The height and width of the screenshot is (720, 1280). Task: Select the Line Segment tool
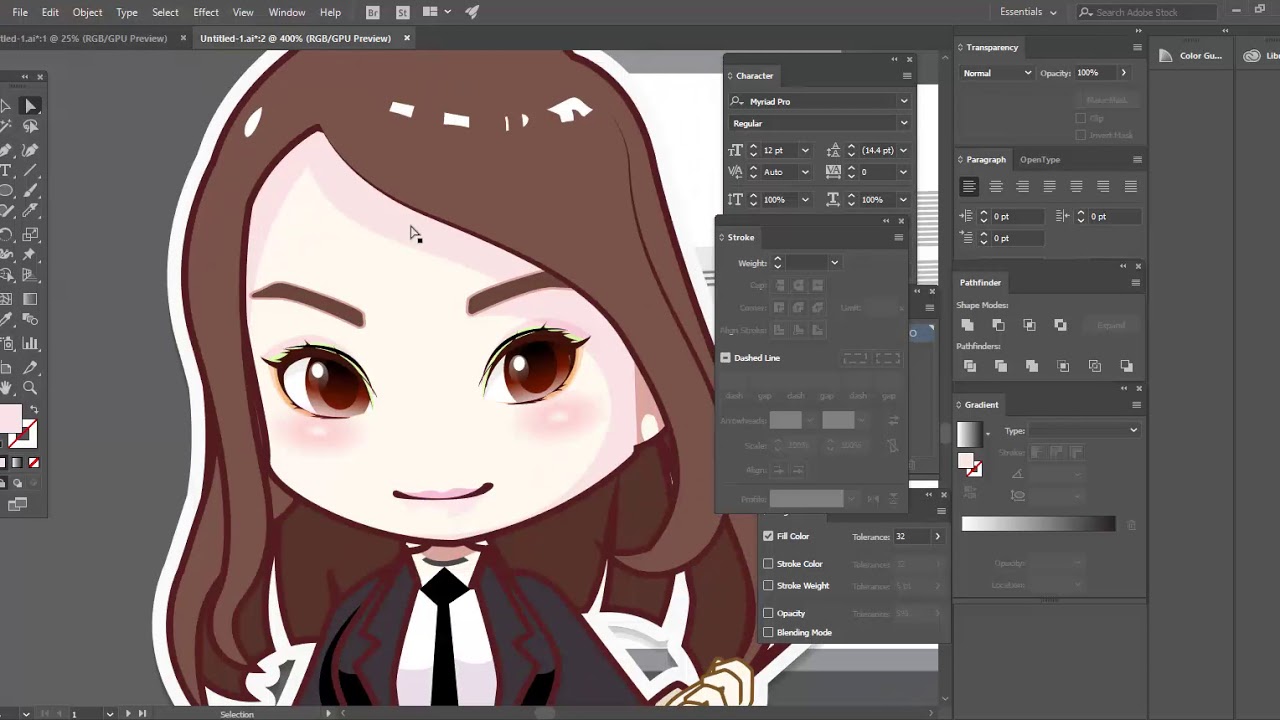pyautogui.click(x=30, y=170)
